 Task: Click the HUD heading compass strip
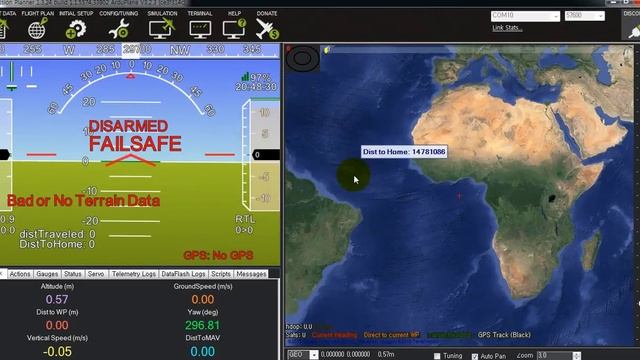[x=140, y=50]
